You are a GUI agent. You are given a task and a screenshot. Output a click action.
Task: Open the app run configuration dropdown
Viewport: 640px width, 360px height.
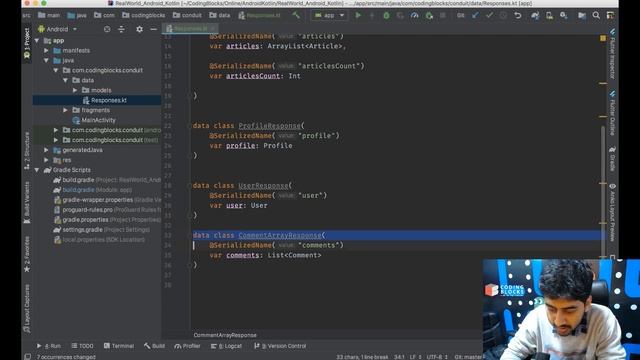(x=329, y=16)
